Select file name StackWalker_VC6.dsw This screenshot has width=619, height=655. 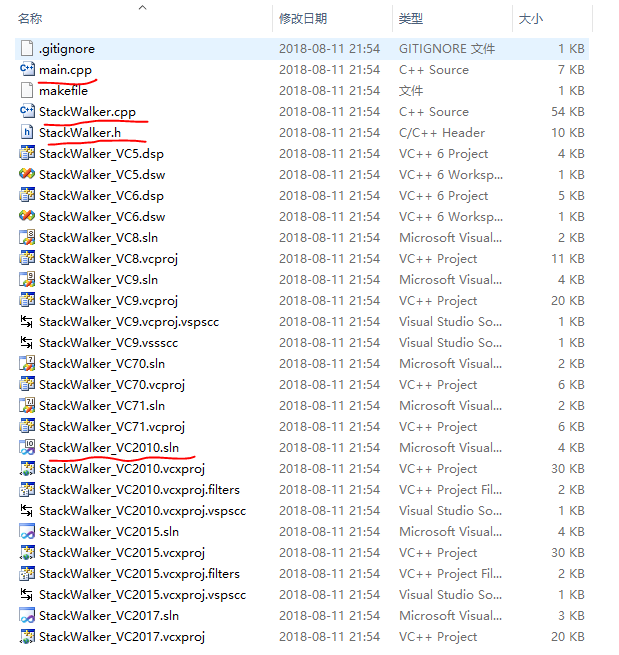tap(102, 216)
